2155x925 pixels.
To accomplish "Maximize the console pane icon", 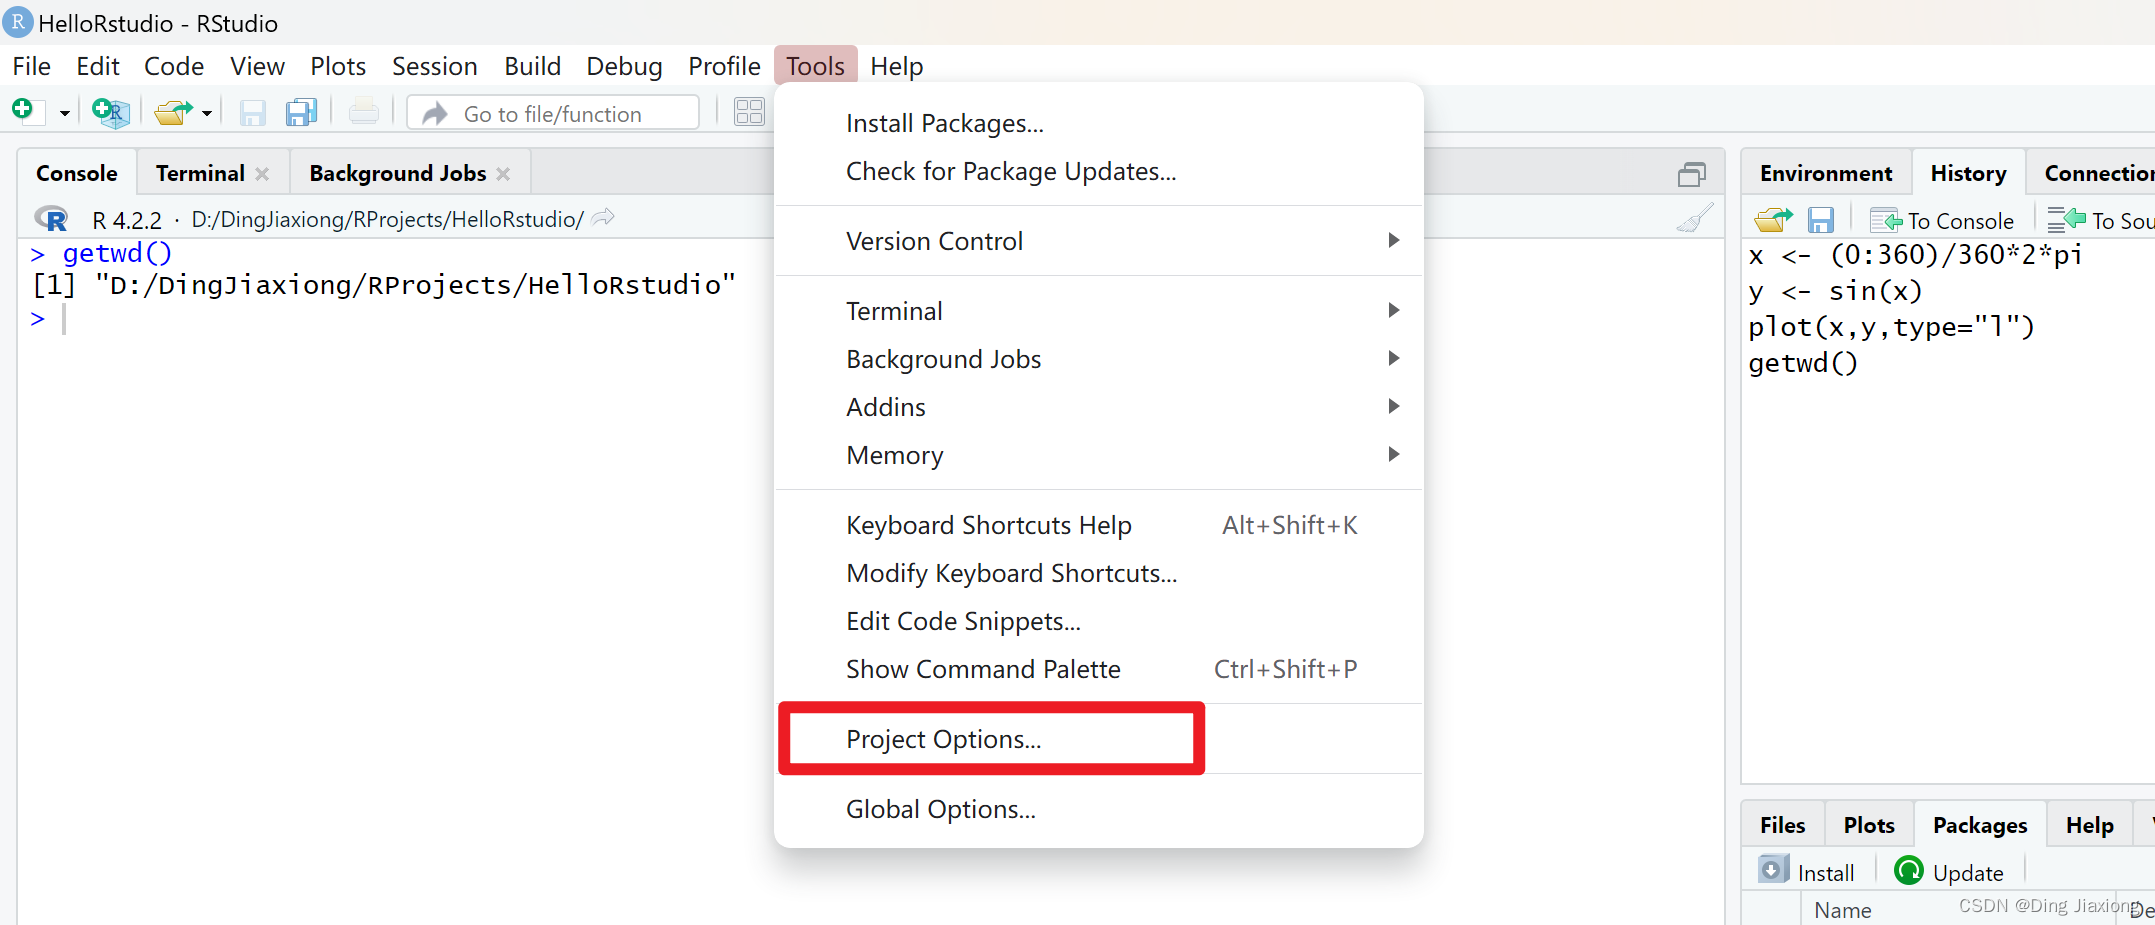I will pyautogui.click(x=1692, y=175).
